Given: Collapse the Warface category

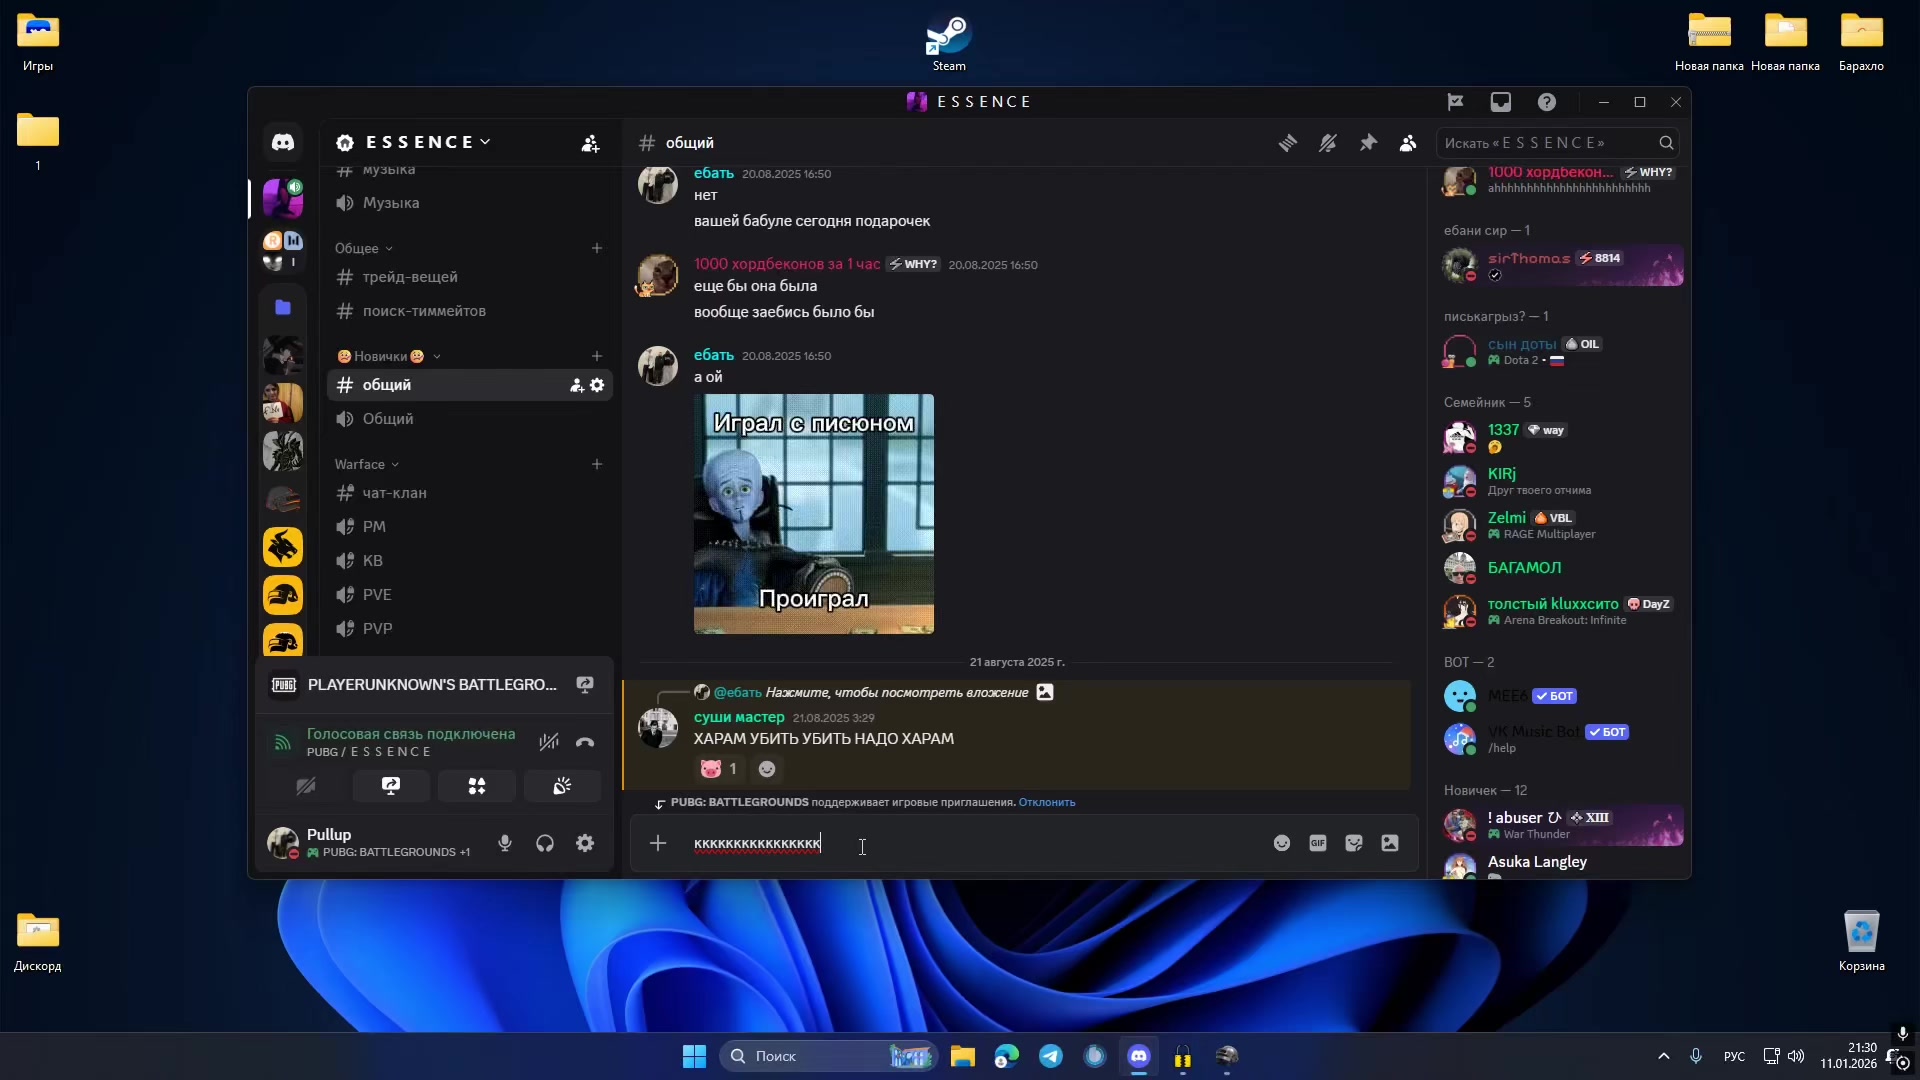Looking at the screenshot, I should pyautogui.click(x=367, y=464).
